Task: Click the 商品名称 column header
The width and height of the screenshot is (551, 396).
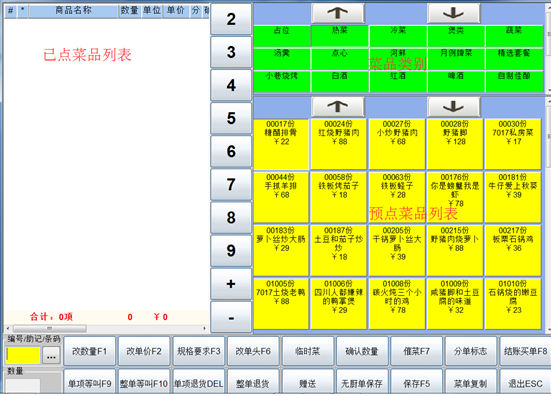Action: pyautogui.click(x=73, y=11)
